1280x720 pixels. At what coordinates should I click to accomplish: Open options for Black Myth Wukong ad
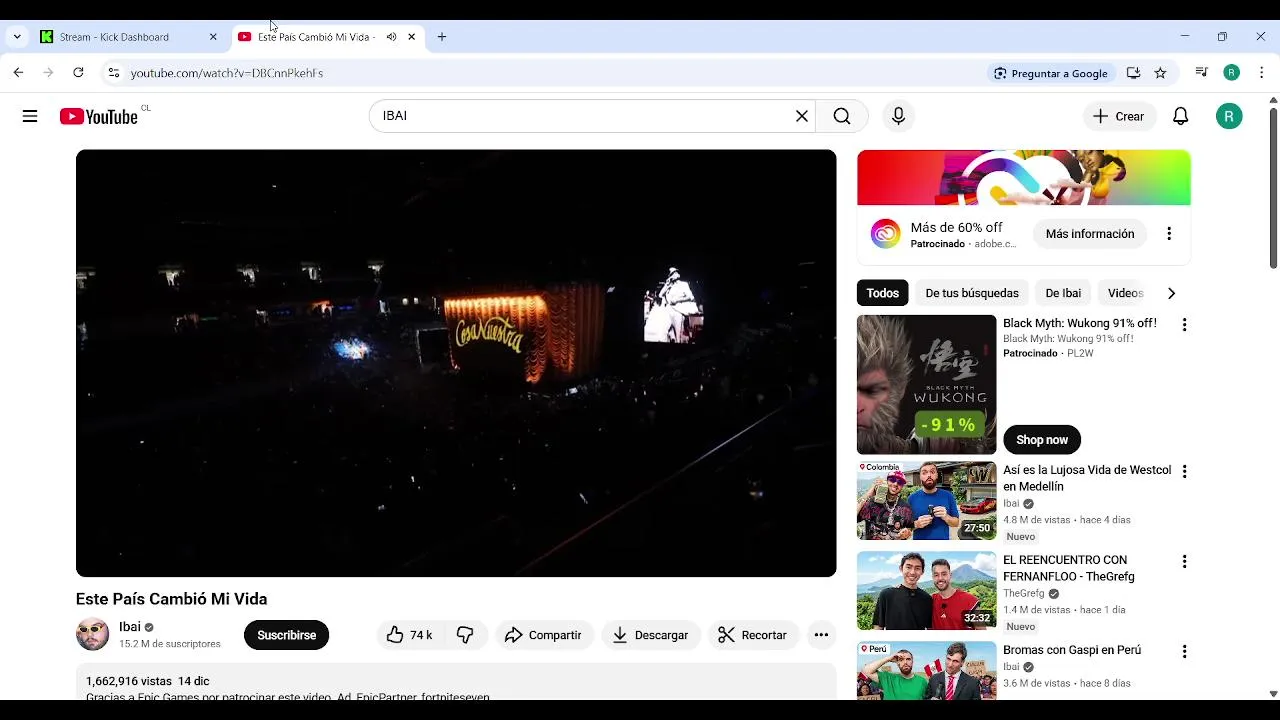pos(1184,325)
